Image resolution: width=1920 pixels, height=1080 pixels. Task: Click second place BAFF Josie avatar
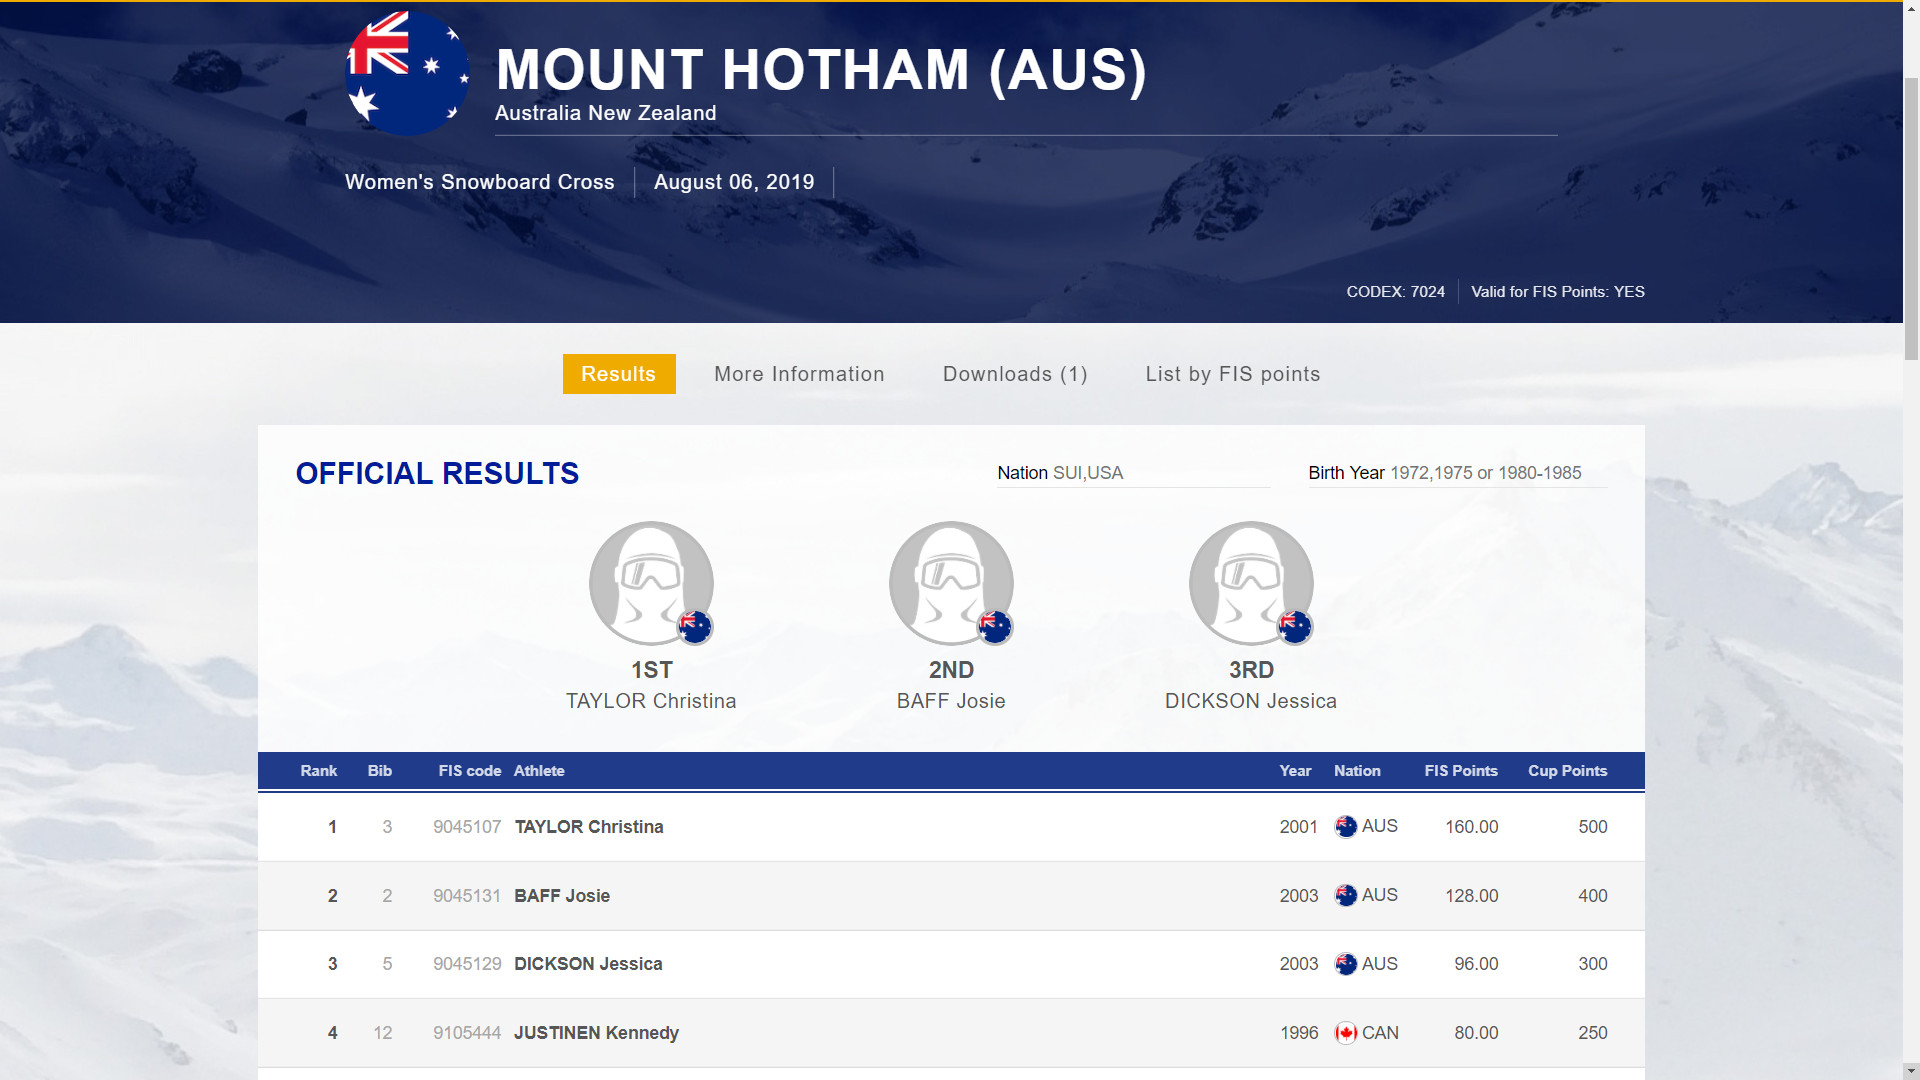(x=950, y=581)
